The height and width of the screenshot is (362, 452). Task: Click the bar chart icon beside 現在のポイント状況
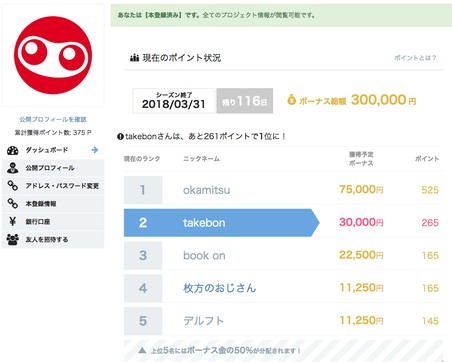tap(134, 58)
